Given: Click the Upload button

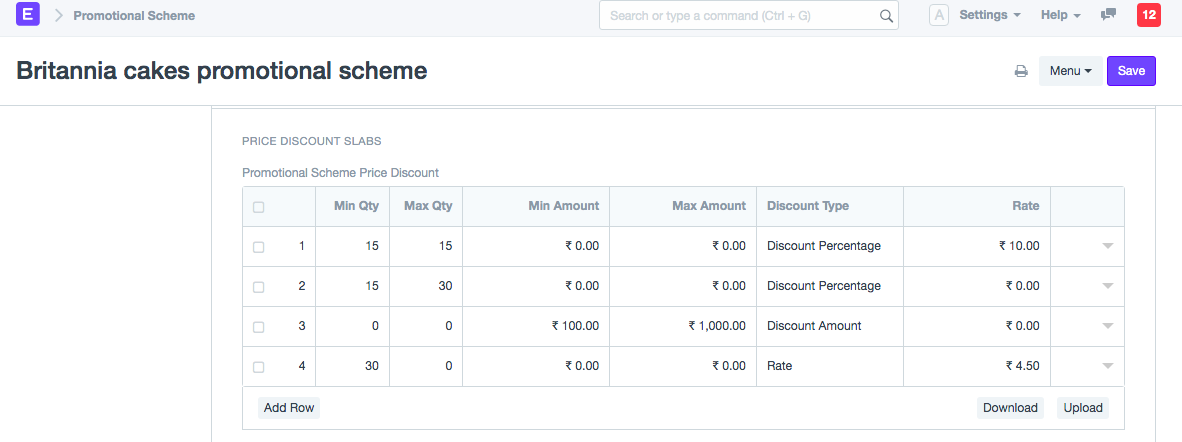Looking at the screenshot, I should (x=1082, y=408).
